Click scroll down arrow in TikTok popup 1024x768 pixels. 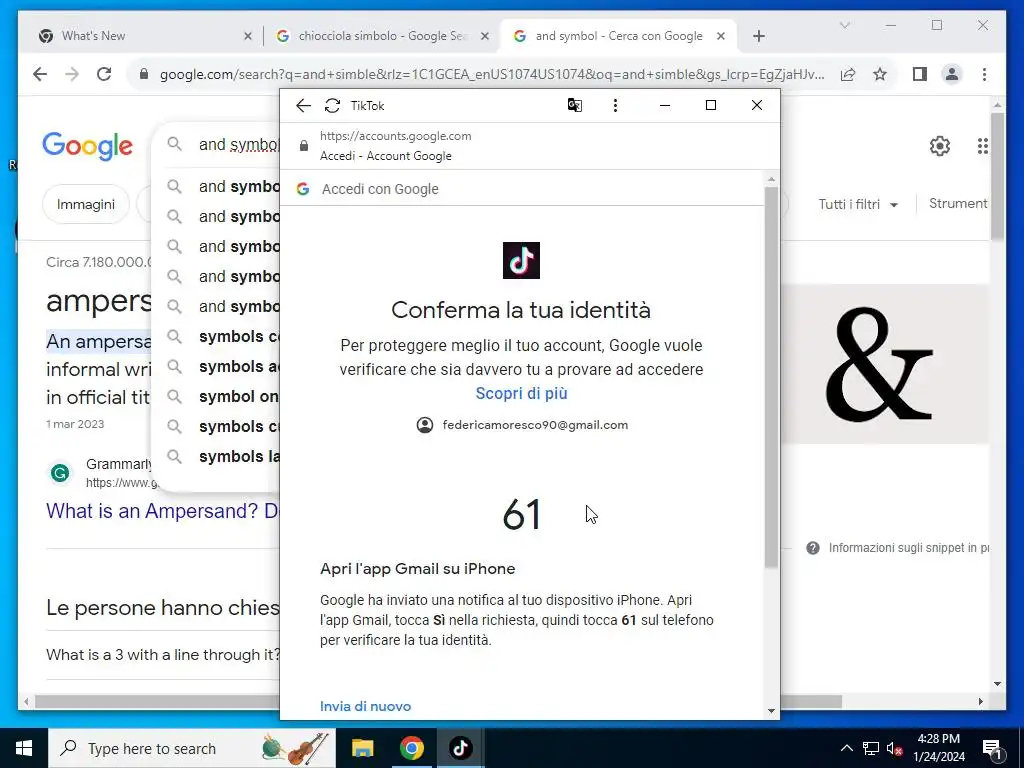(x=771, y=711)
